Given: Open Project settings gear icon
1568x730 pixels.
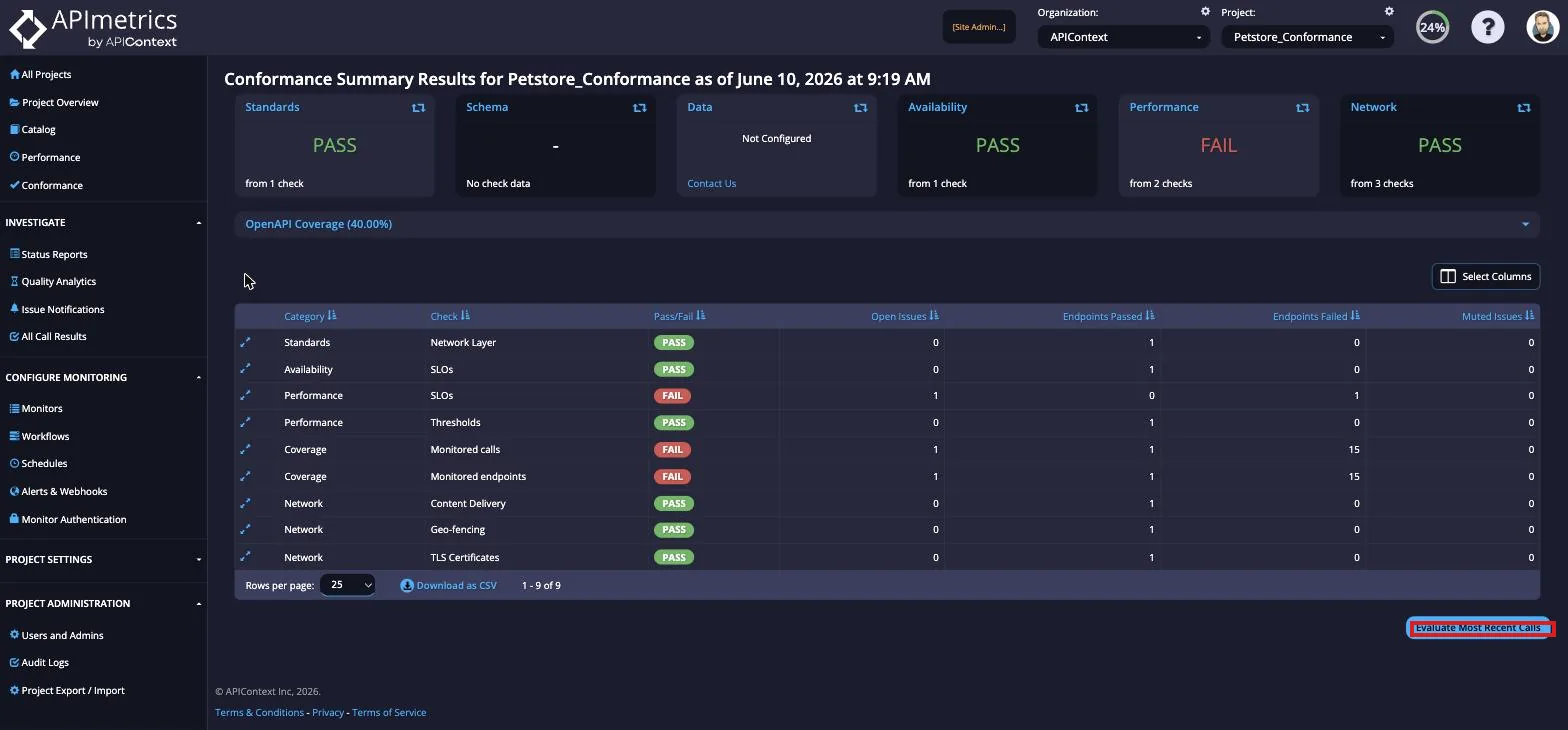Looking at the screenshot, I should point(1389,12).
